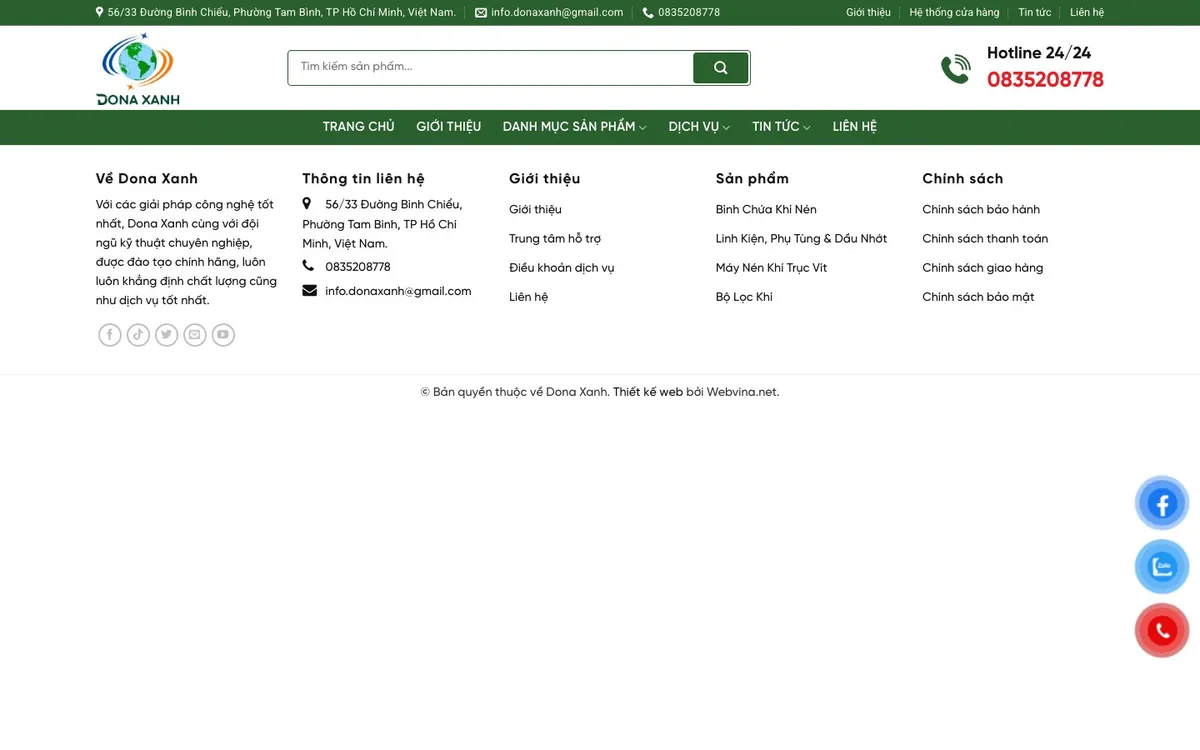The height and width of the screenshot is (750, 1200).
Task: Open the Dona Xanh globe logo
Action: pyautogui.click(x=138, y=69)
